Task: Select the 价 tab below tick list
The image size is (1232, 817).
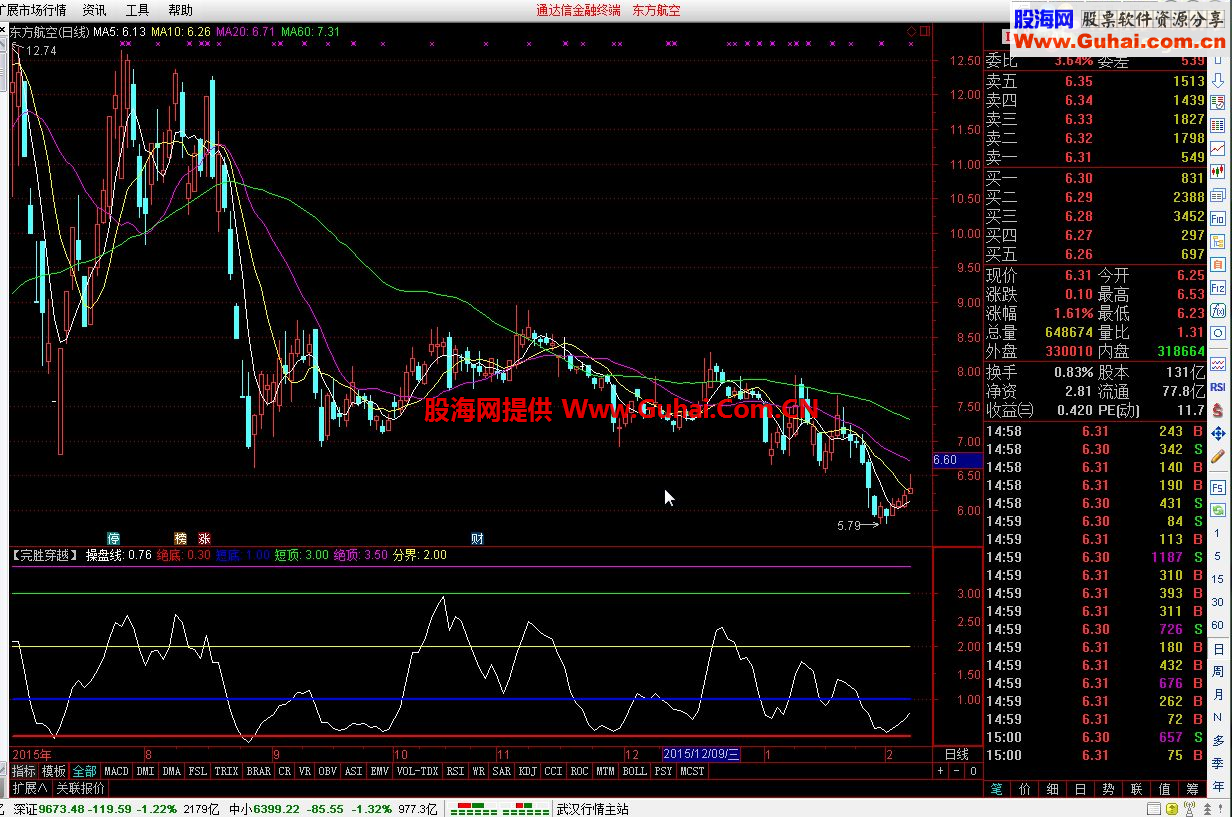Action: [1024, 789]
